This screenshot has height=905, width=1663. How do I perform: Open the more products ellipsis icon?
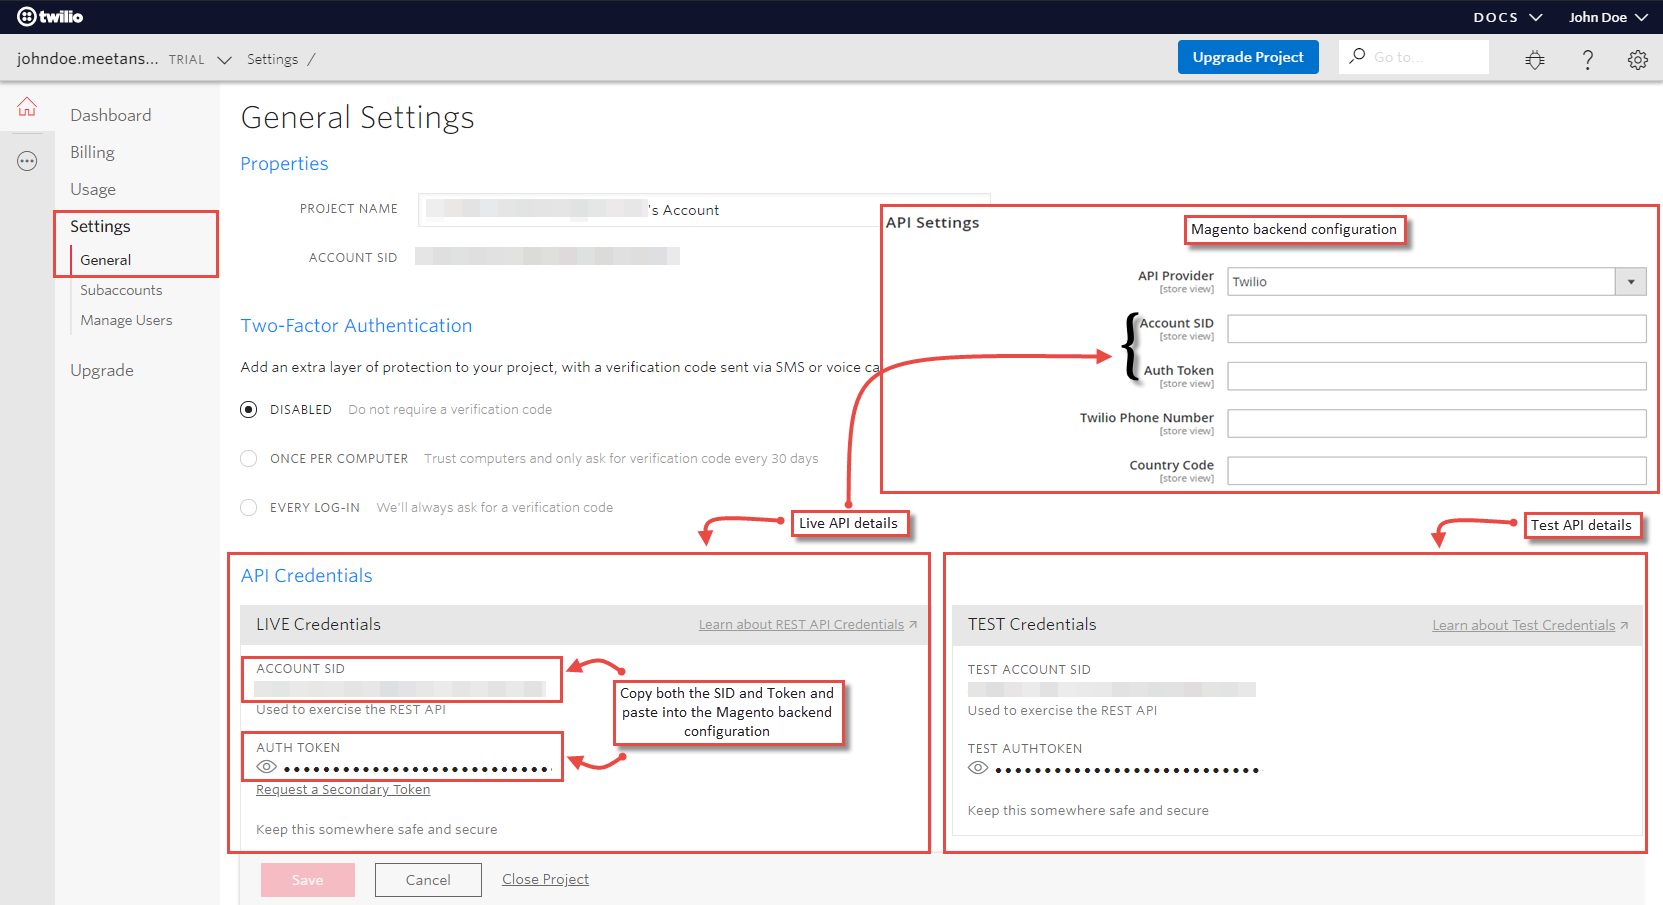[x=27, y=161]
